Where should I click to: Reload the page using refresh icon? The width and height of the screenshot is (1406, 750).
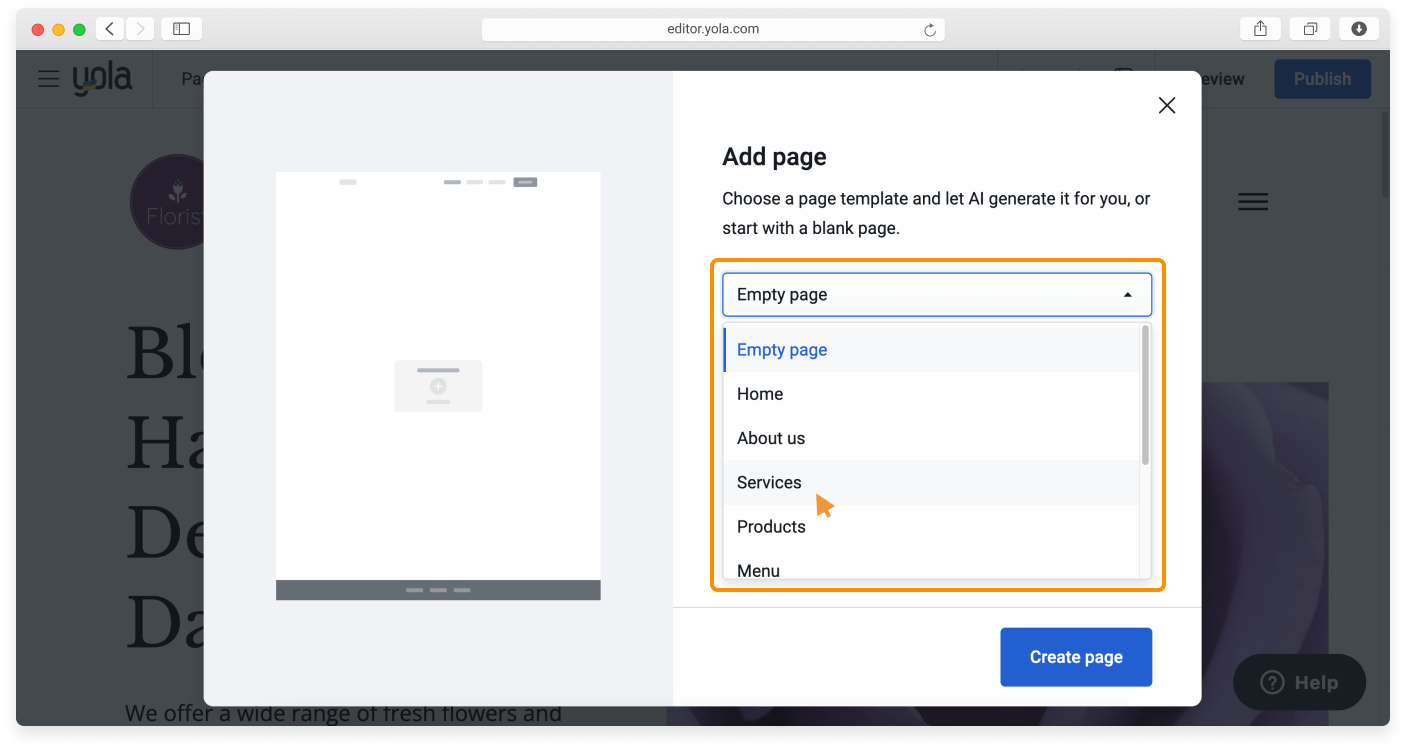pyautogui.click(x=929, y=30)
